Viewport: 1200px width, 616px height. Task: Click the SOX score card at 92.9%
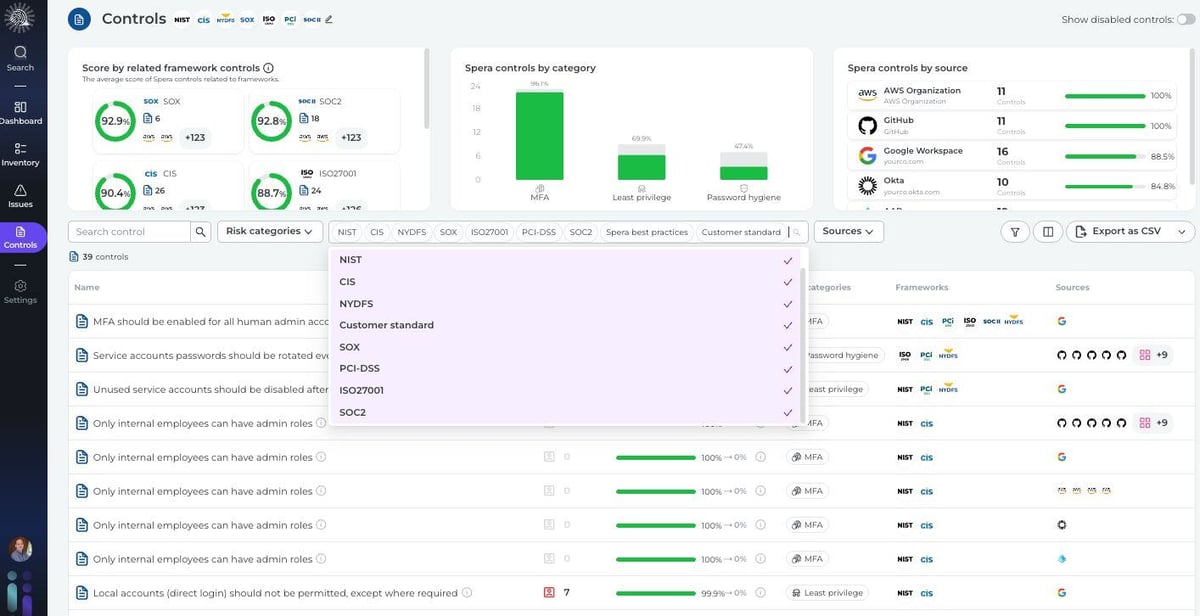[167, 121]
